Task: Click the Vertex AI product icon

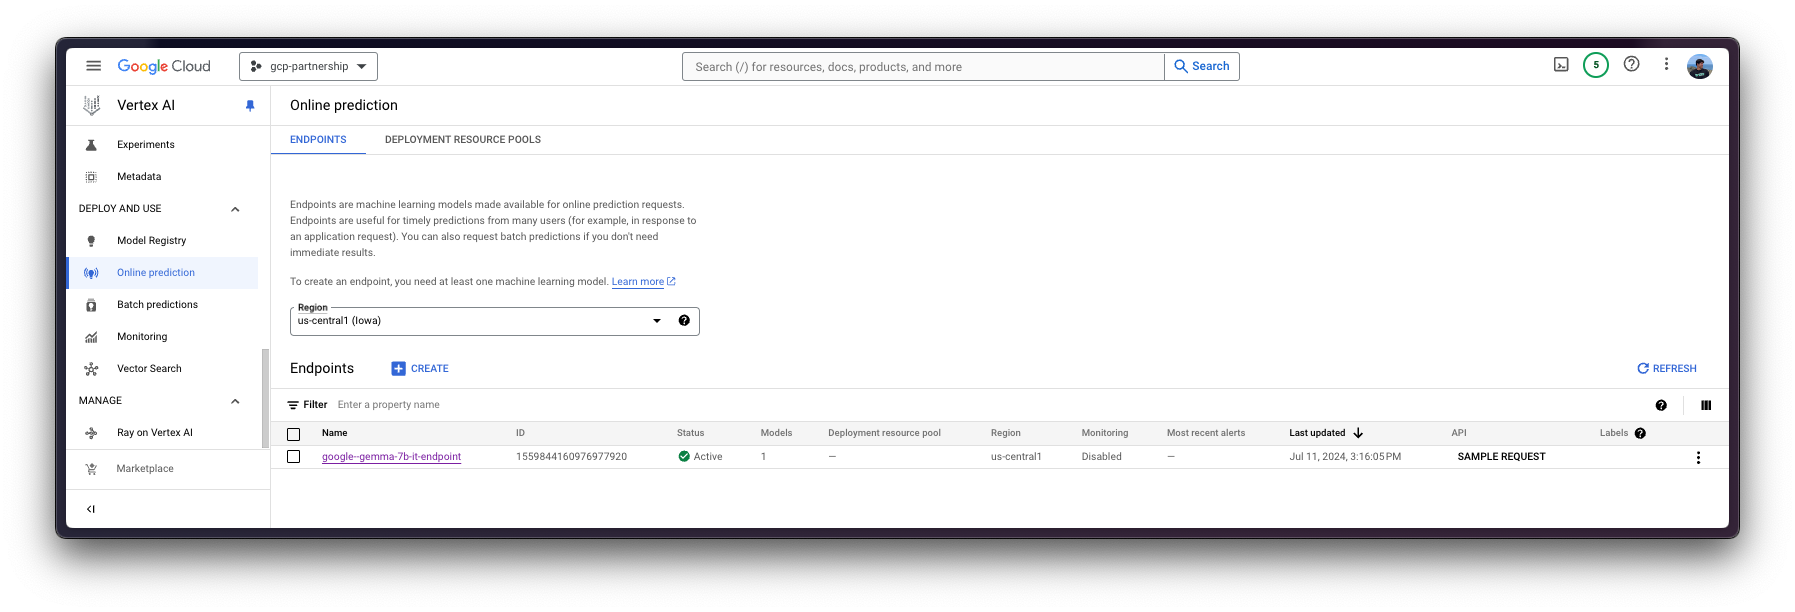Action: [92, 105]
